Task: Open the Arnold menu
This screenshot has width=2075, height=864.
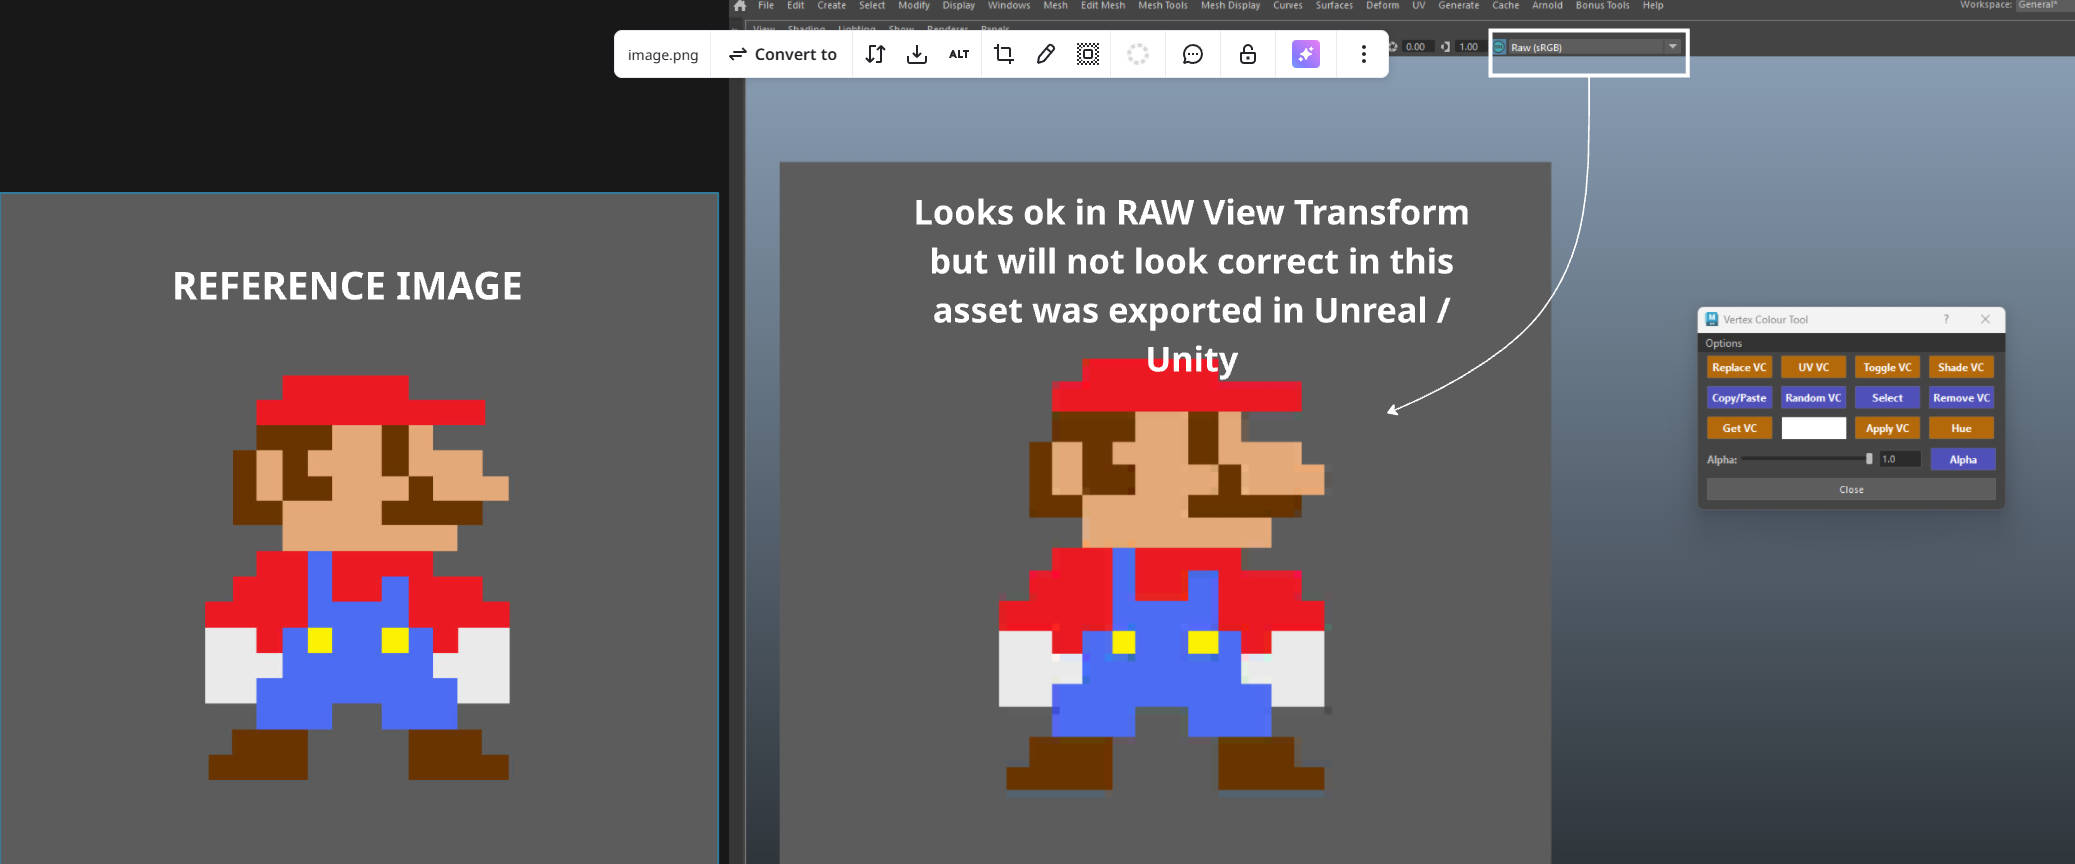Action: pyautogui.click(x=1548, y=5)
